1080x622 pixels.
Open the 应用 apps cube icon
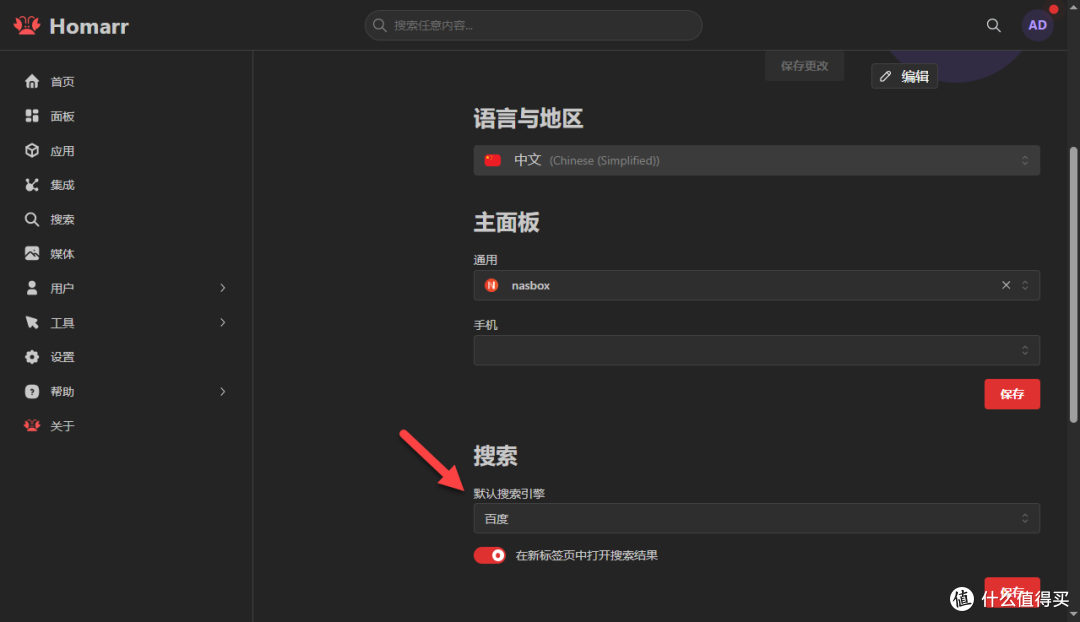click(32, 150)
